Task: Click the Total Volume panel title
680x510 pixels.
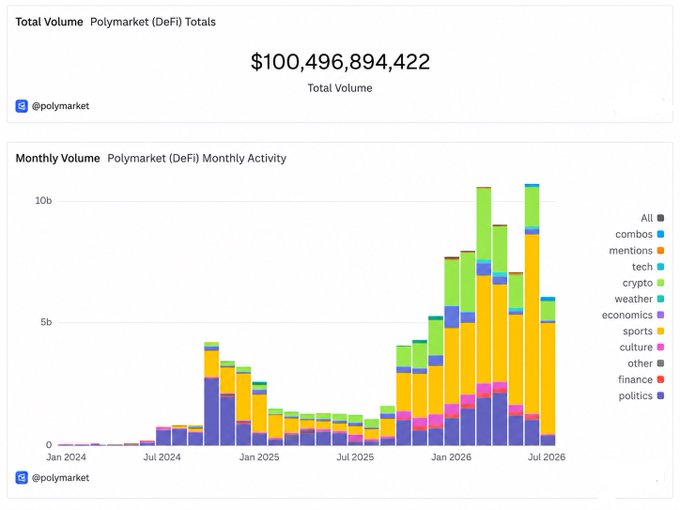Action: (49, 22)
